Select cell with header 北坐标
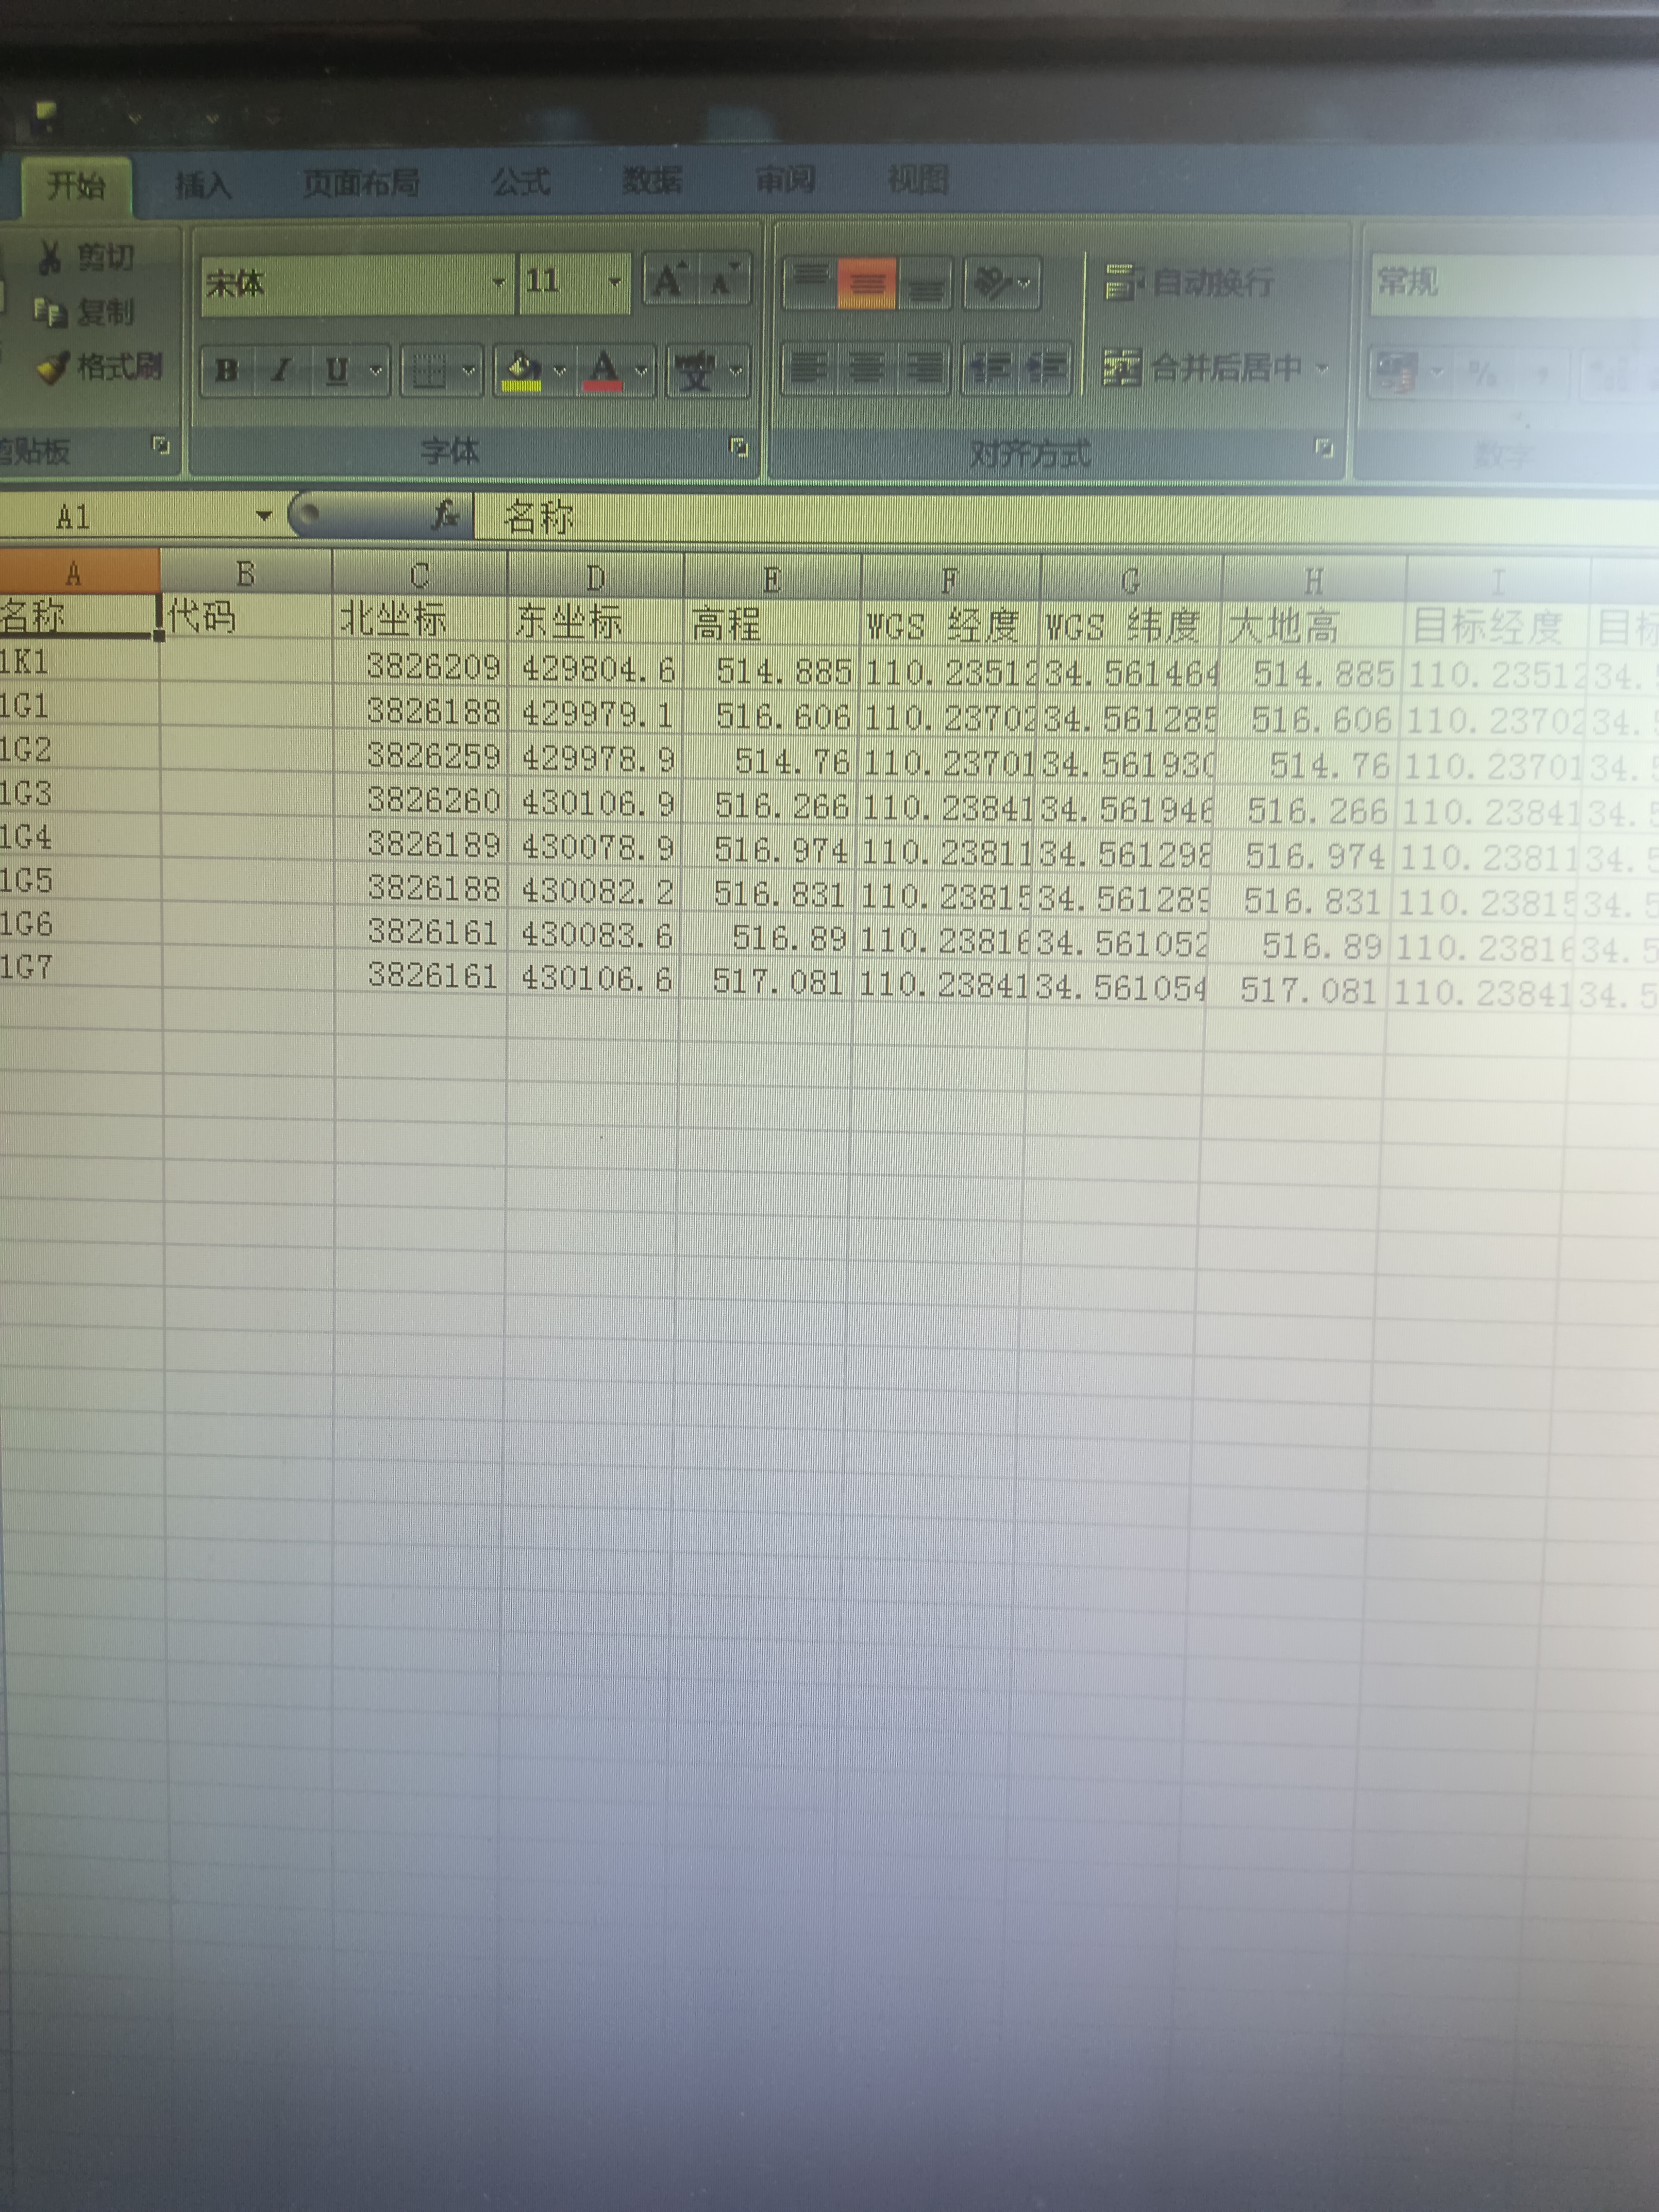The image size is (1659, 2212). click(421, 620)
